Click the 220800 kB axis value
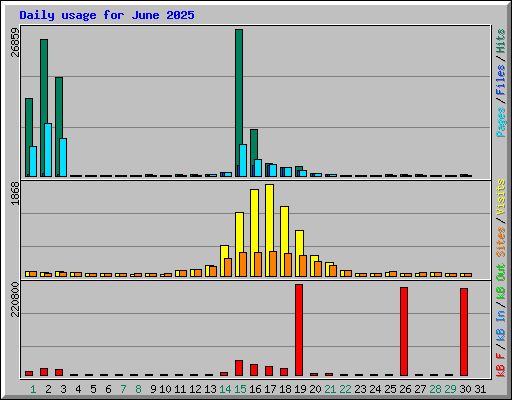The image size is (512, 400). click(15, 299)
